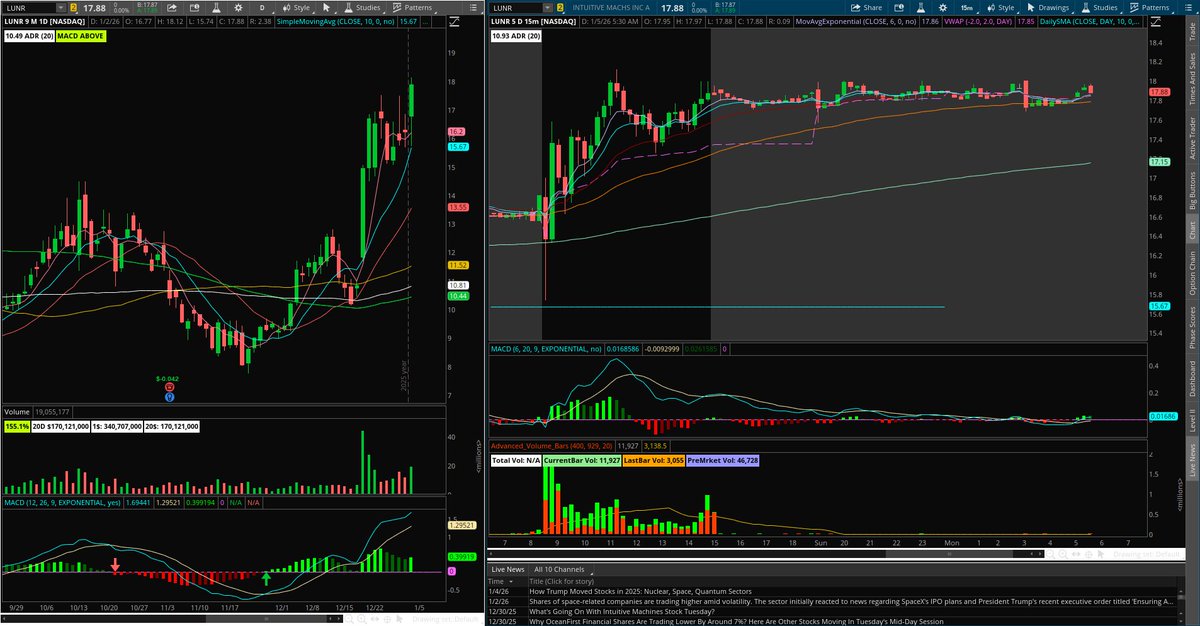Click the left LUNR symbol input field
The height and width of the screenshot is (626, 1200).
[28, 8]
